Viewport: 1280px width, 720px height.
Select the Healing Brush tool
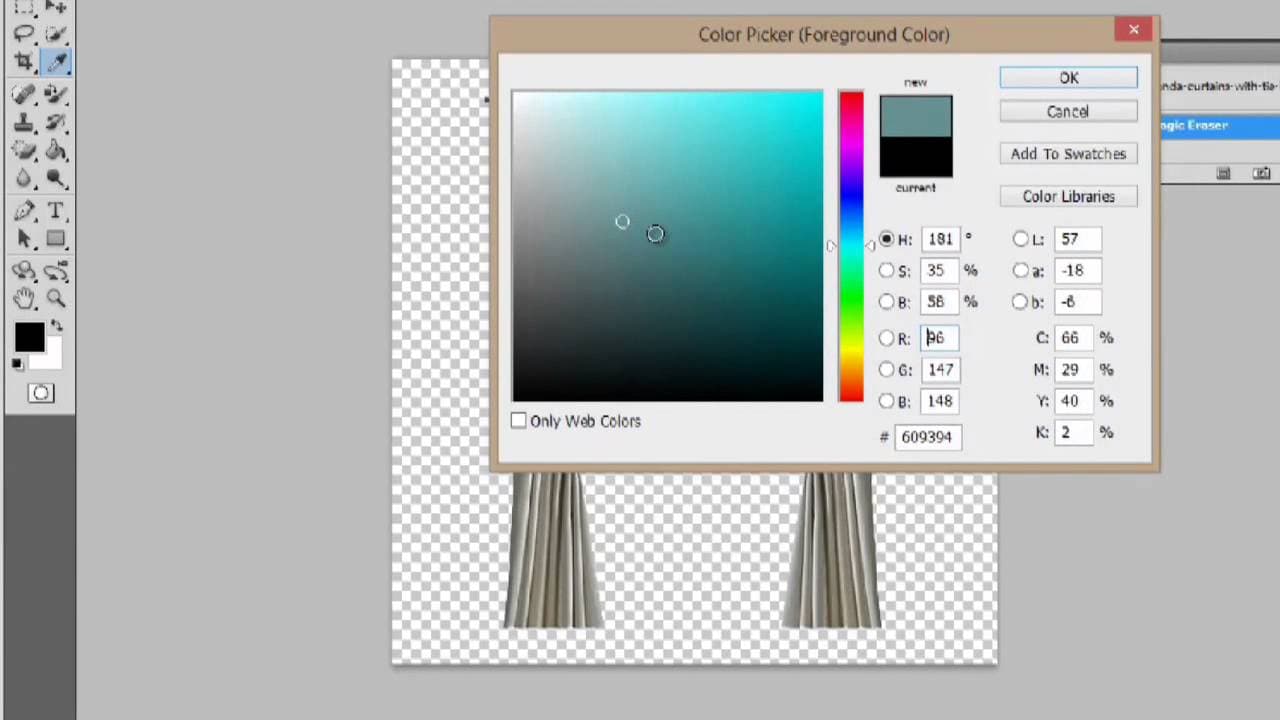tap(24, 95)
